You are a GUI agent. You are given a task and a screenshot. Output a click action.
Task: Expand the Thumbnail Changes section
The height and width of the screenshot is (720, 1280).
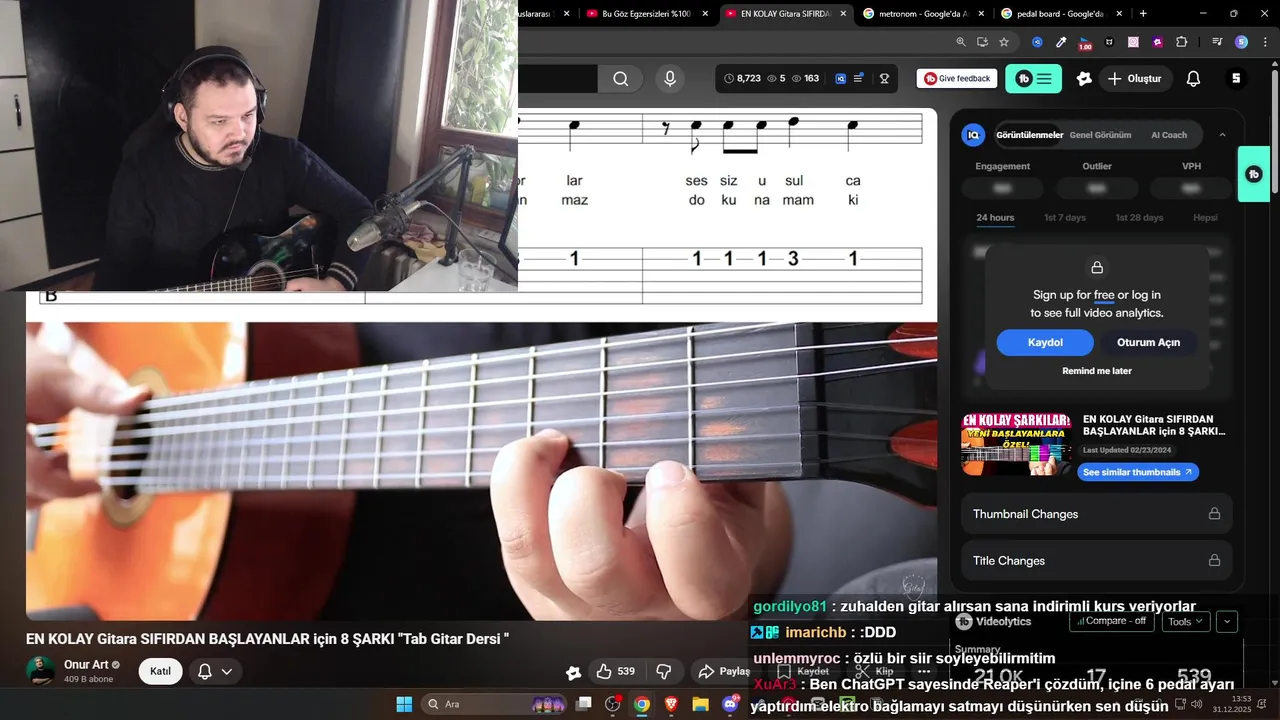(x=1097, y=514)
